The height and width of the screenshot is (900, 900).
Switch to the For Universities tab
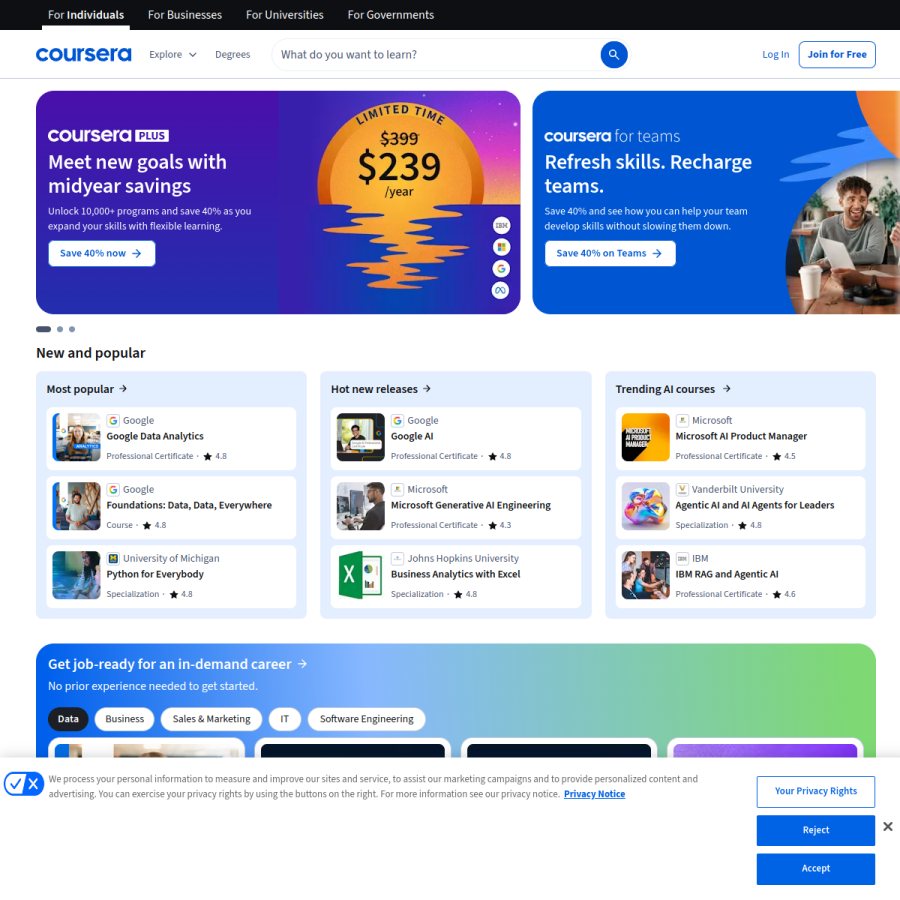[285, 15]
